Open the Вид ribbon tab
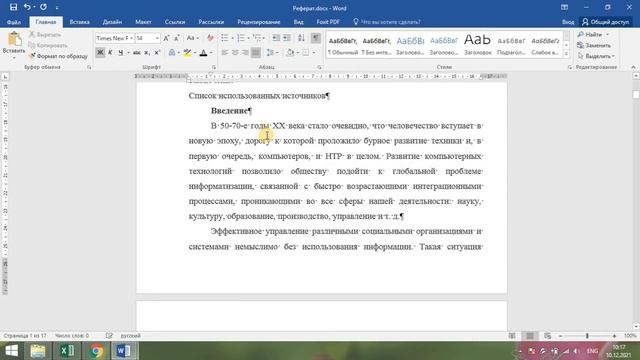This screenshot has height=360, width=640. pyautogui.click(x=298, y=22)
